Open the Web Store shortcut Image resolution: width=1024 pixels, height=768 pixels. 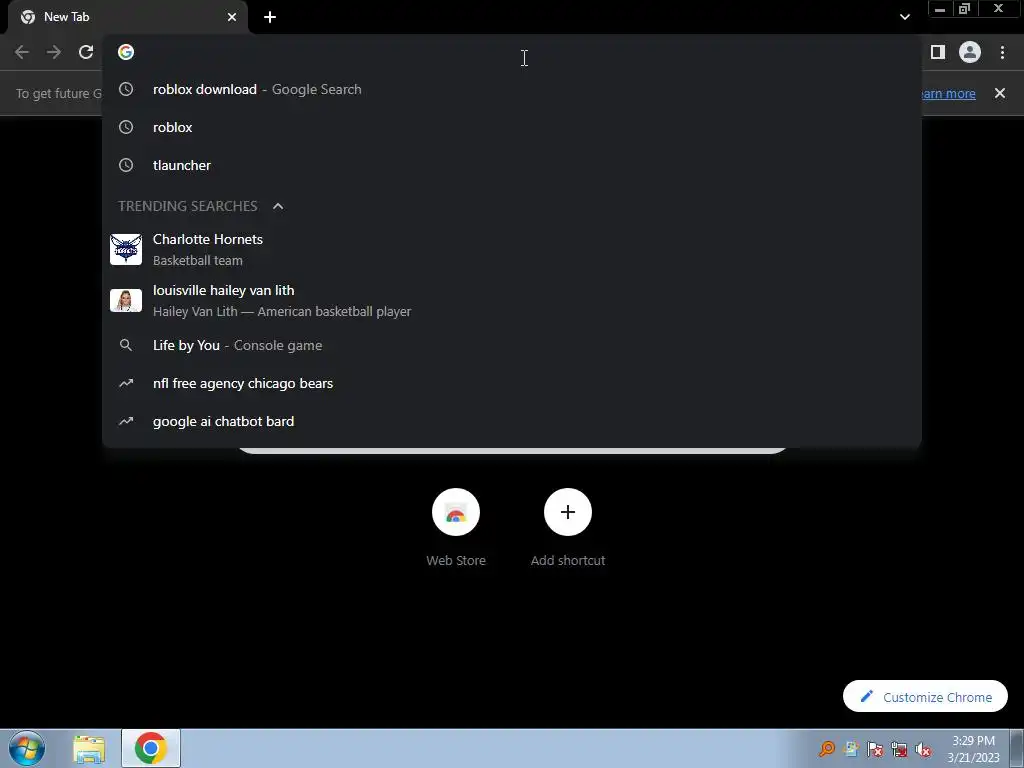coord(456,528)
